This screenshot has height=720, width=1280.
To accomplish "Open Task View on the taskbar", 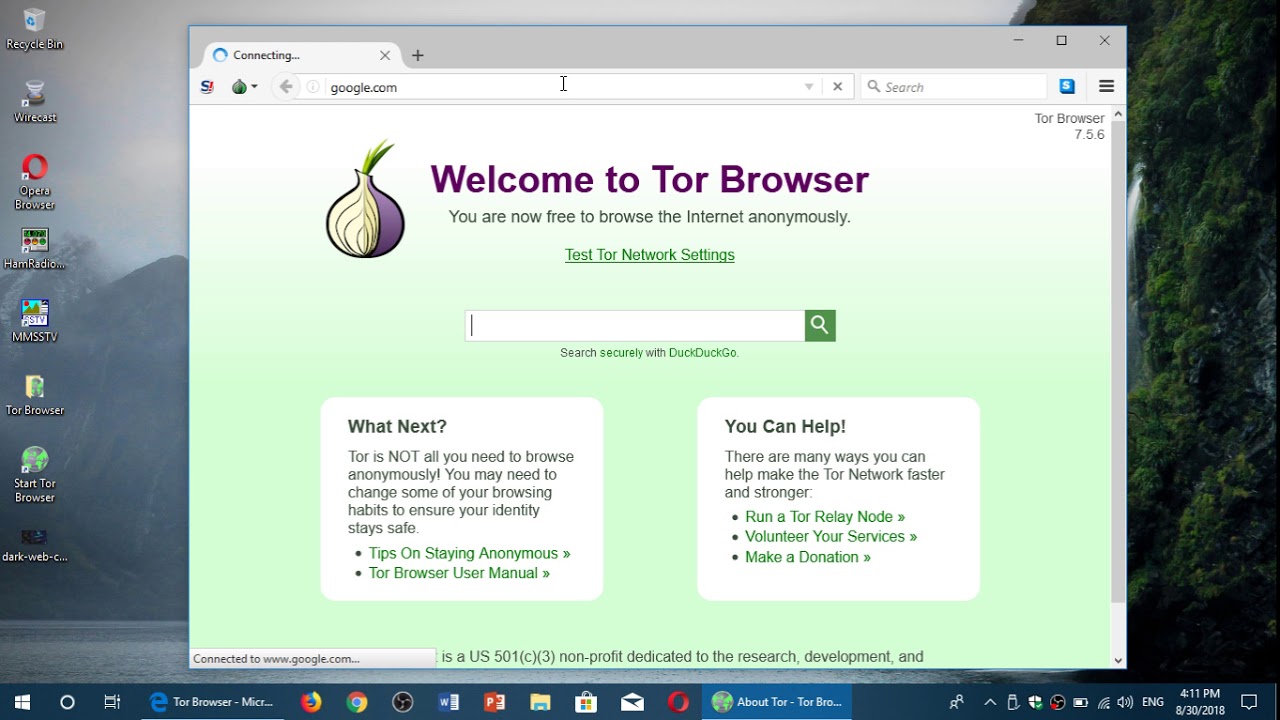I will click(112, 702).
